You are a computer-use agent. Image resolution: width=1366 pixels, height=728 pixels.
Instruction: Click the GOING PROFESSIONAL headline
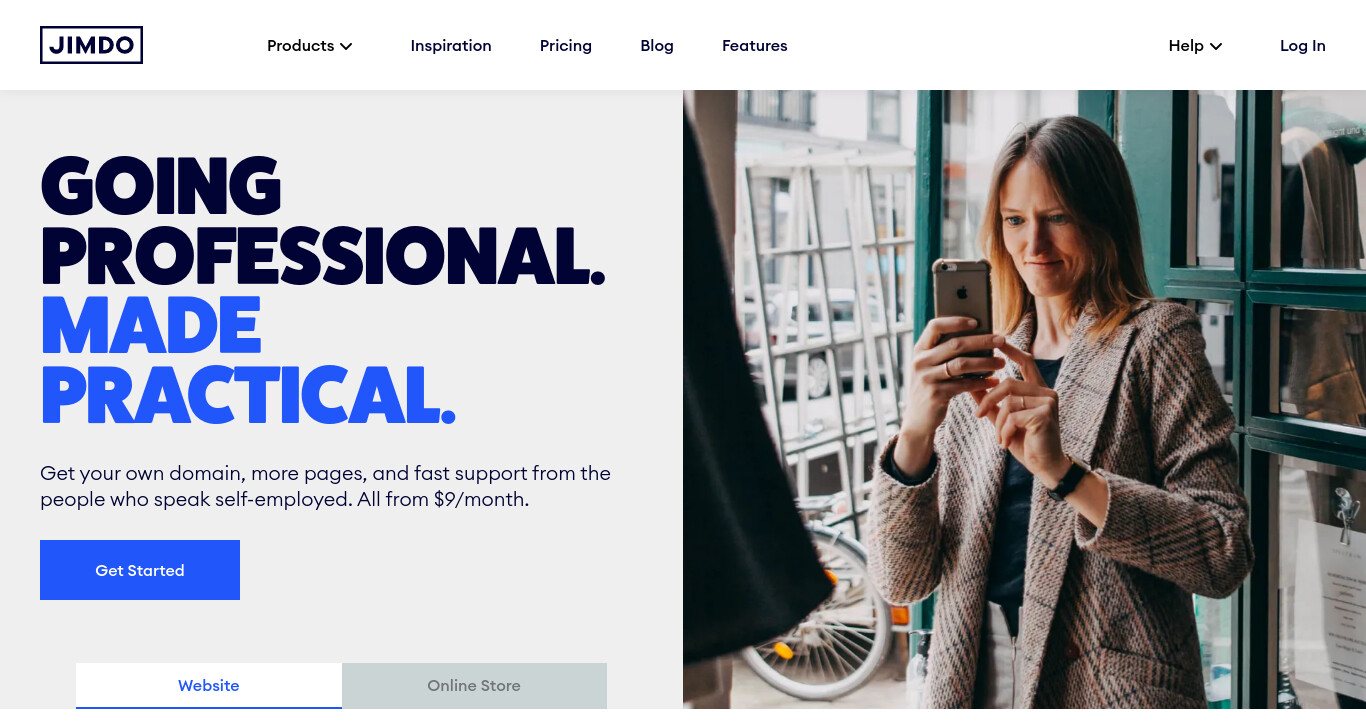click(x=323, y=221)
